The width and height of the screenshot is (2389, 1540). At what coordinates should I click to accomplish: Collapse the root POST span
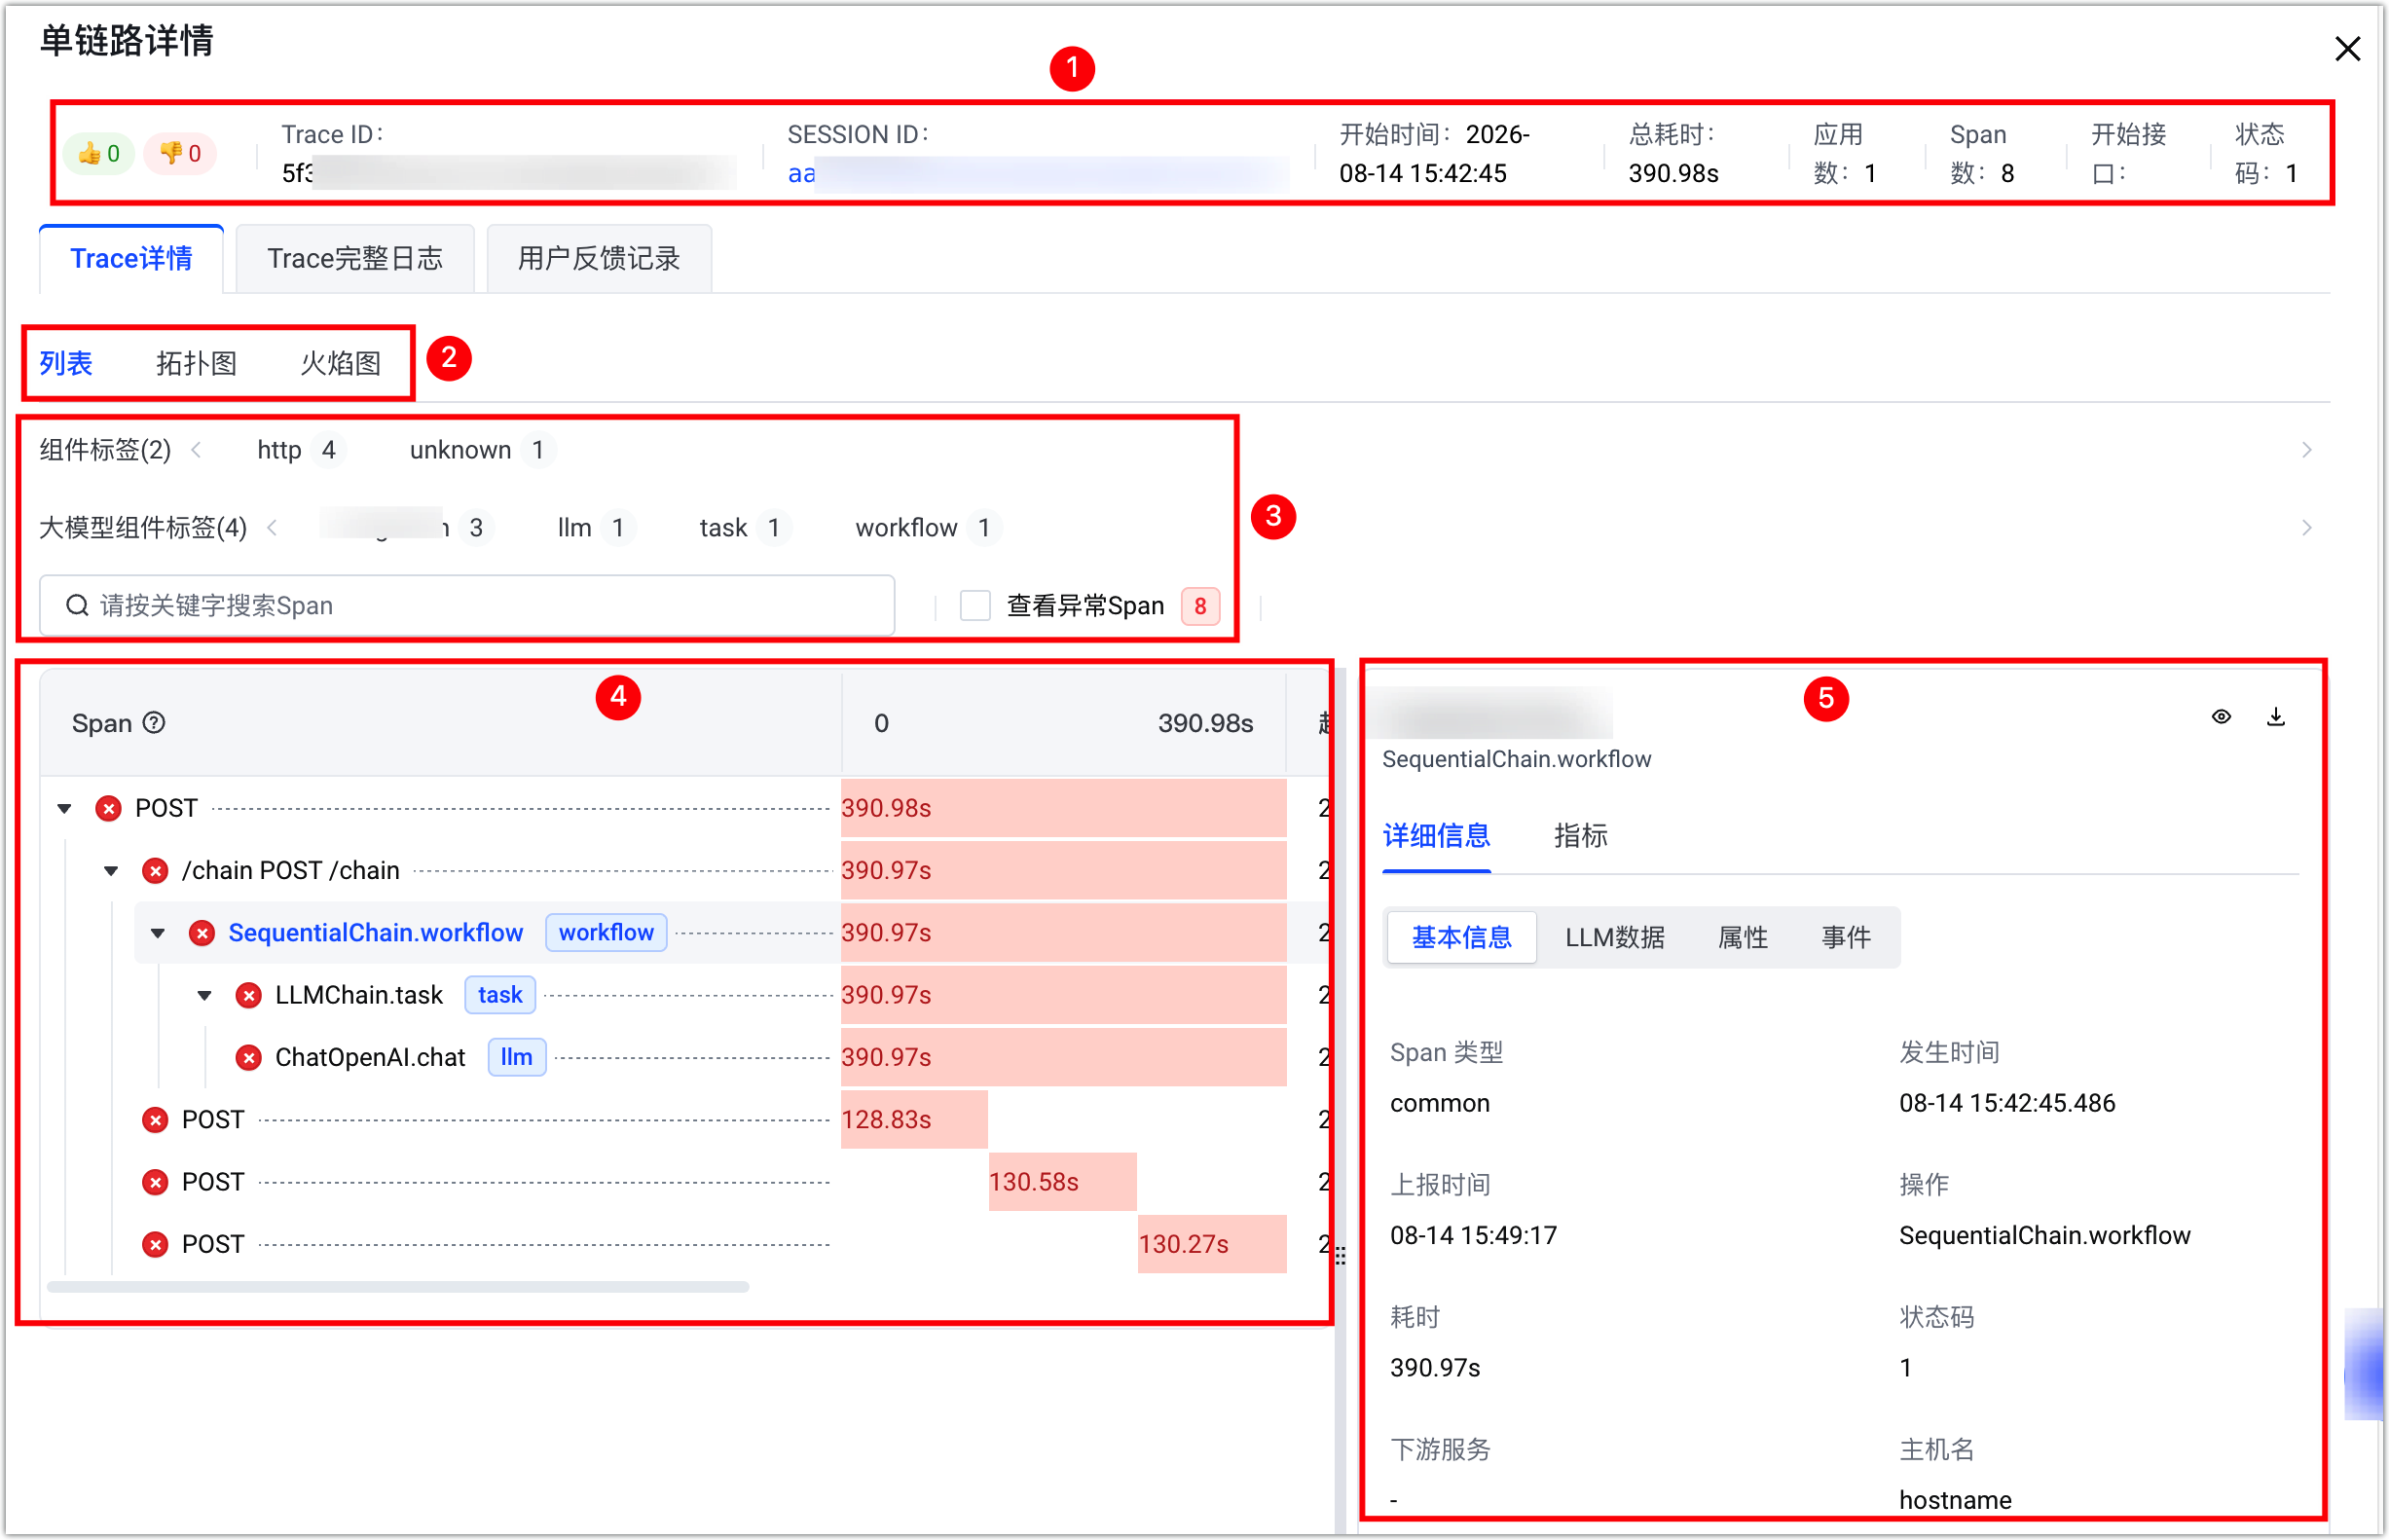65,808
